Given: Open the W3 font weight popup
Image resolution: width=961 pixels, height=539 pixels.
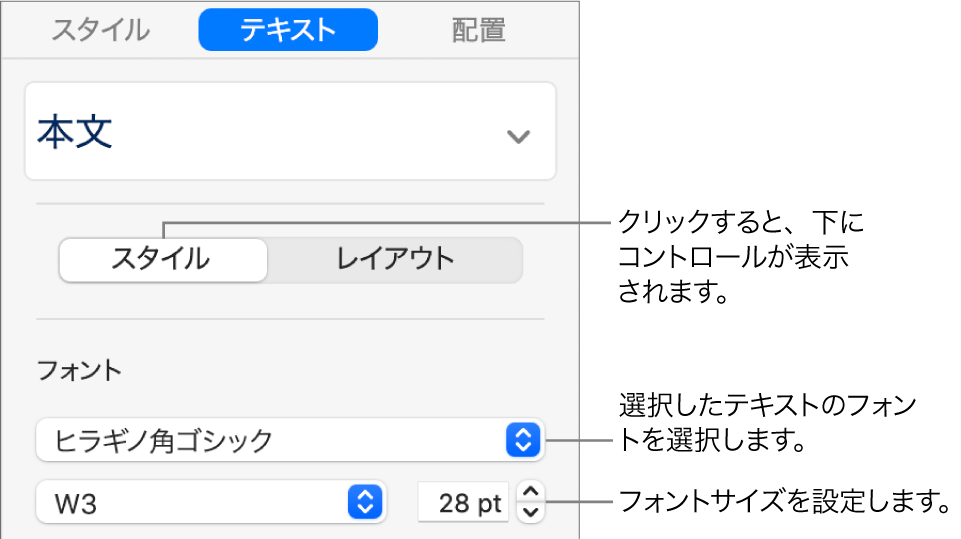Looking at the screenshot, I should click(x=211, y=502).
